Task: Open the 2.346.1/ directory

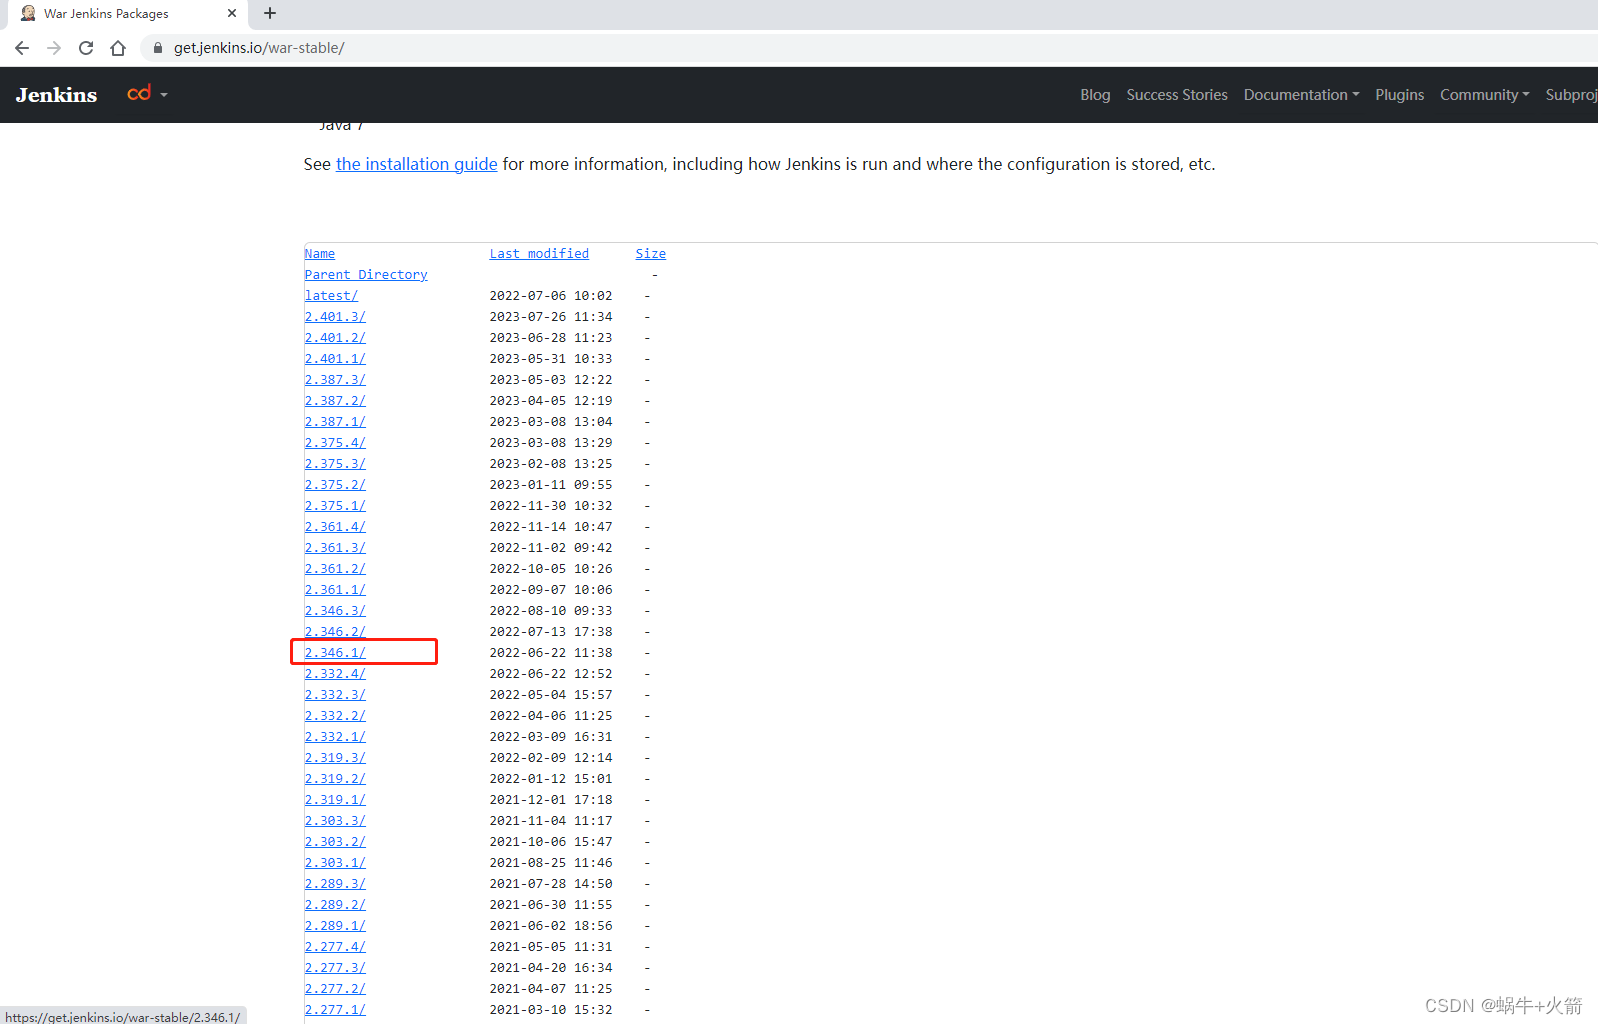Action: pos(335,653)
